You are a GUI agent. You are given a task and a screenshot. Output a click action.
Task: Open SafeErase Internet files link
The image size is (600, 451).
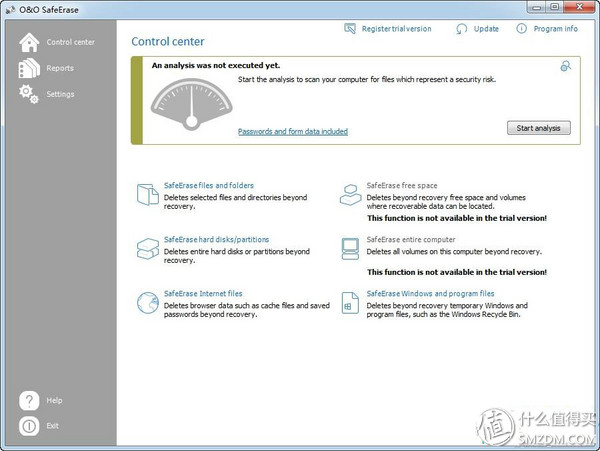point(203,293)
